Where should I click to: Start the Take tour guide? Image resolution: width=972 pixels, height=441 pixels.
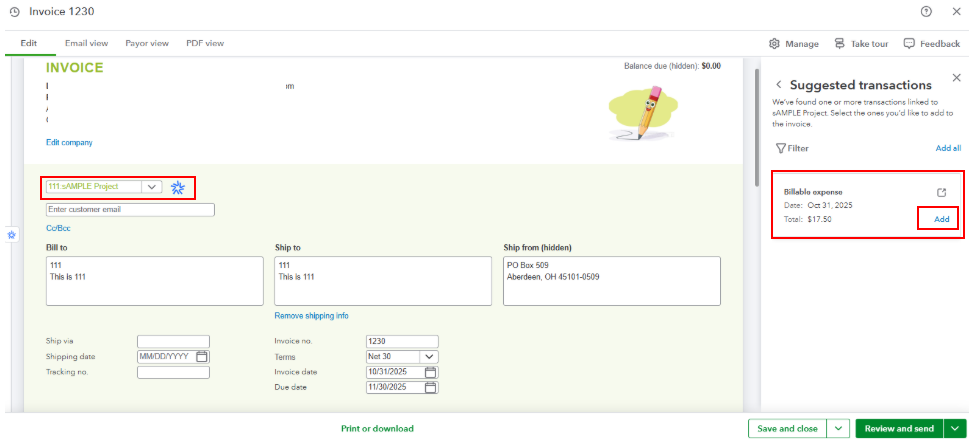tap(840, 44)
